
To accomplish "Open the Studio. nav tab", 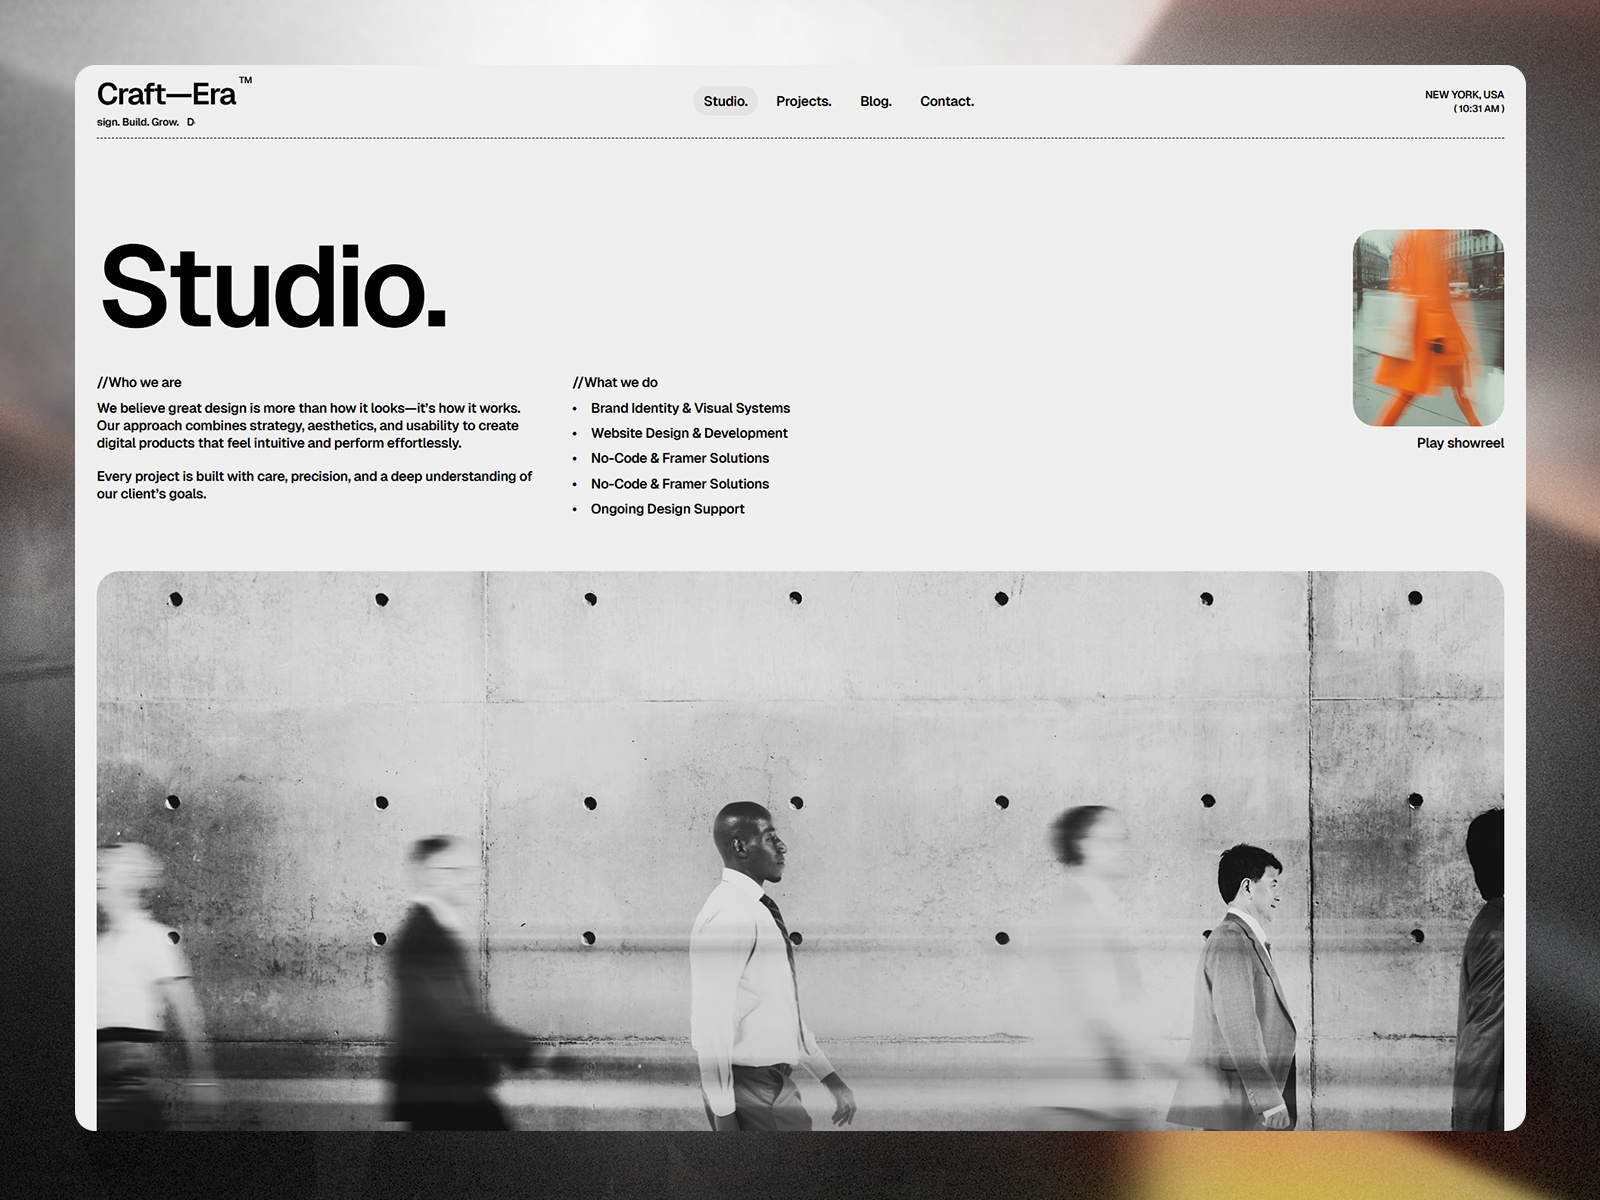I will pyautogui.click(x=725, y=101).
